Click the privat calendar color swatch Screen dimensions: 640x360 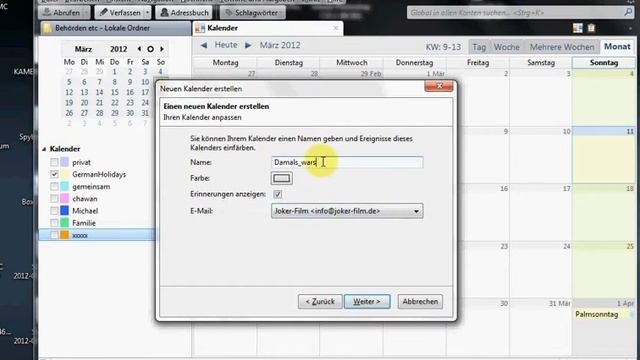[64, 162]
